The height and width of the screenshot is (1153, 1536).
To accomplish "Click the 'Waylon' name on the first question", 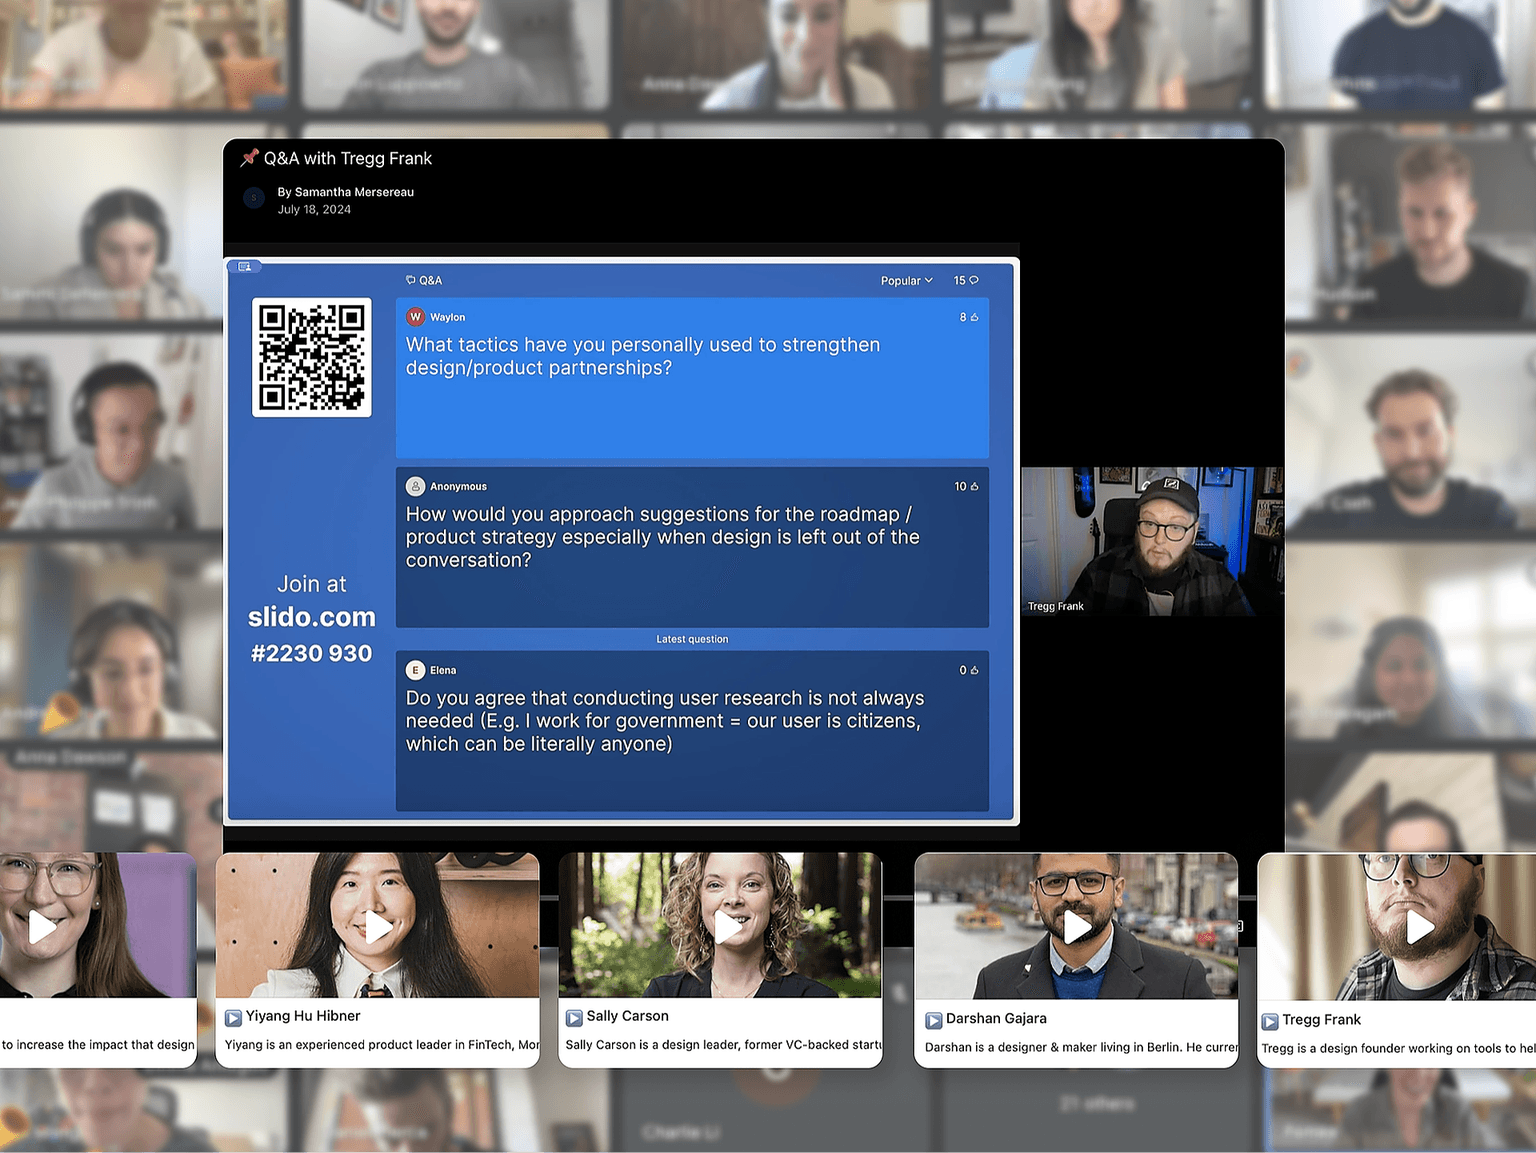I will pos(448,317).
